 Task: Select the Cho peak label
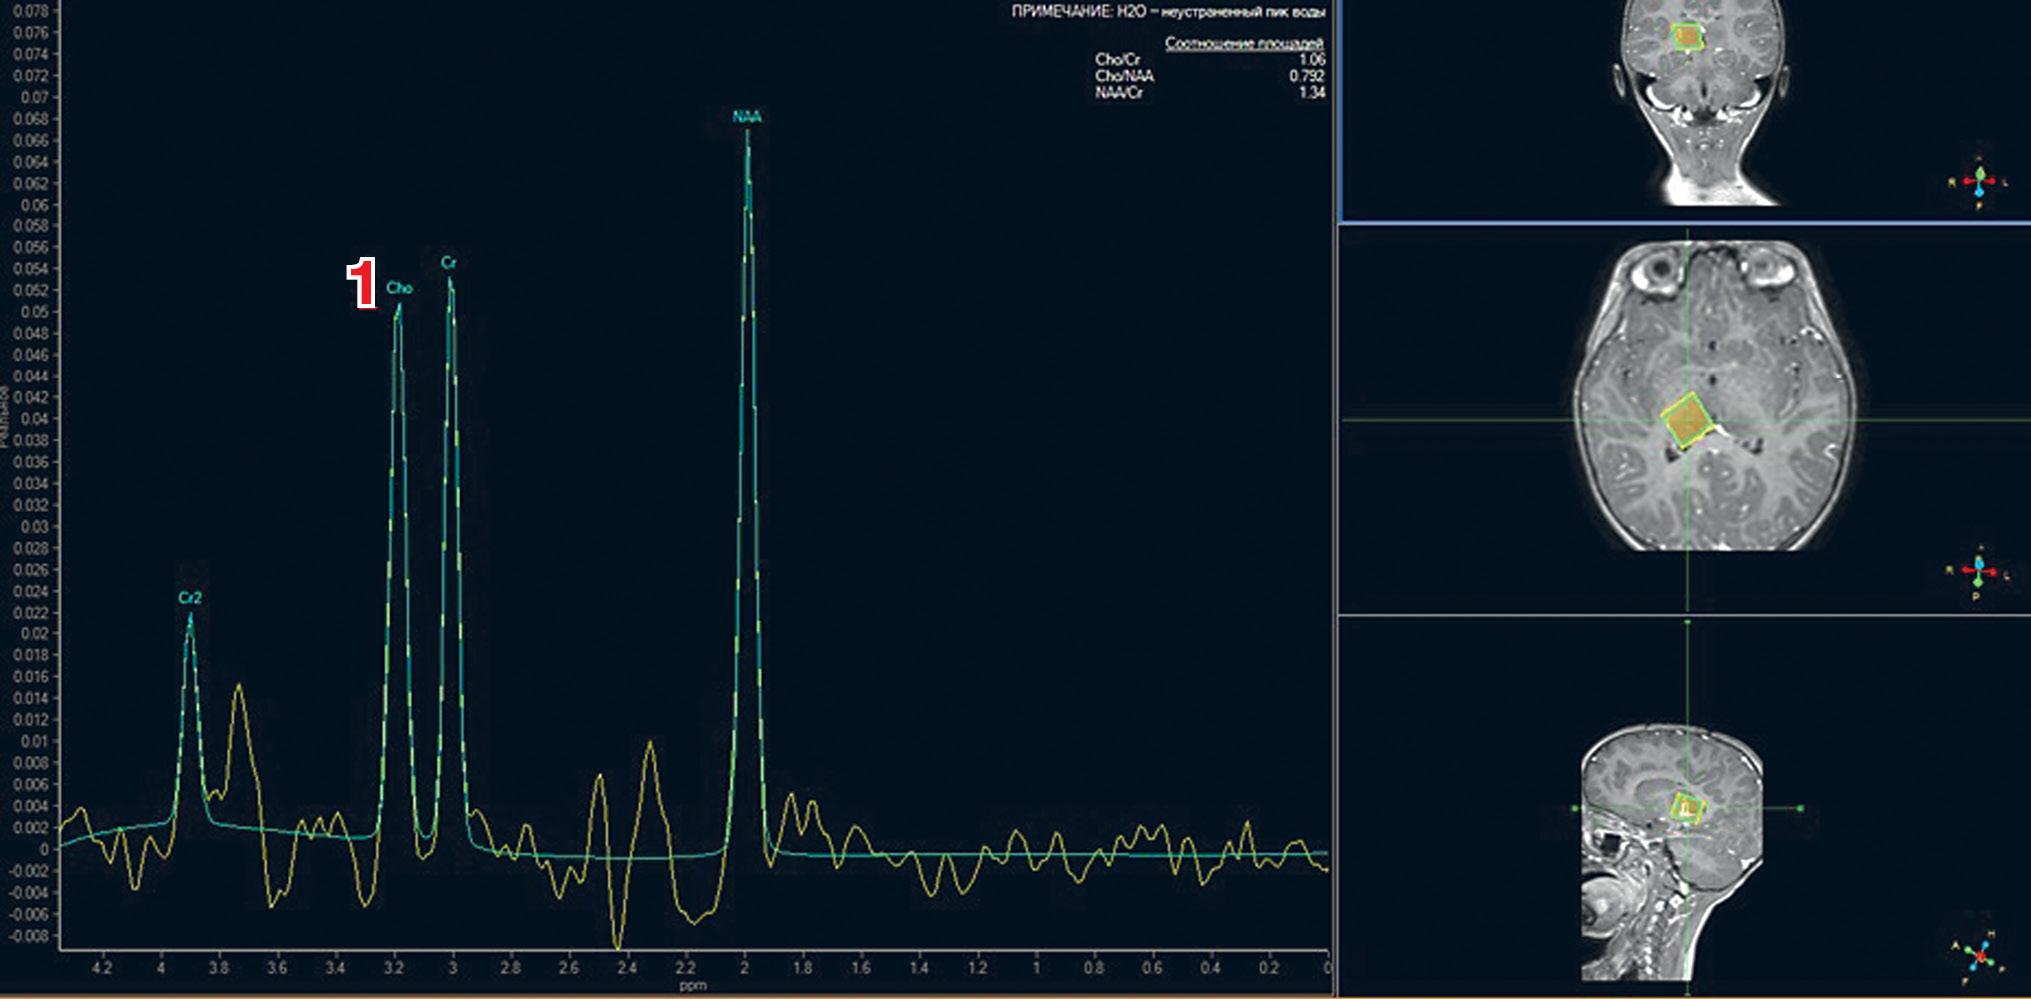(400, 288)
